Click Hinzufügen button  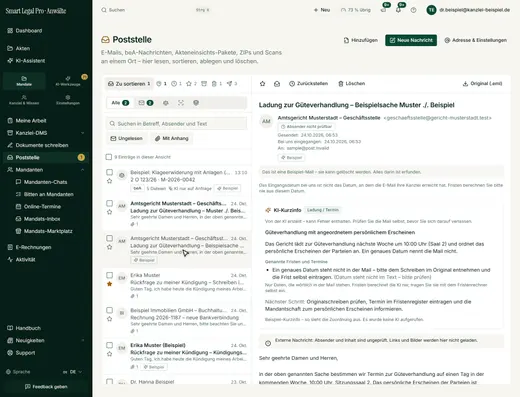pyautogui.click(x=361, y=40)
